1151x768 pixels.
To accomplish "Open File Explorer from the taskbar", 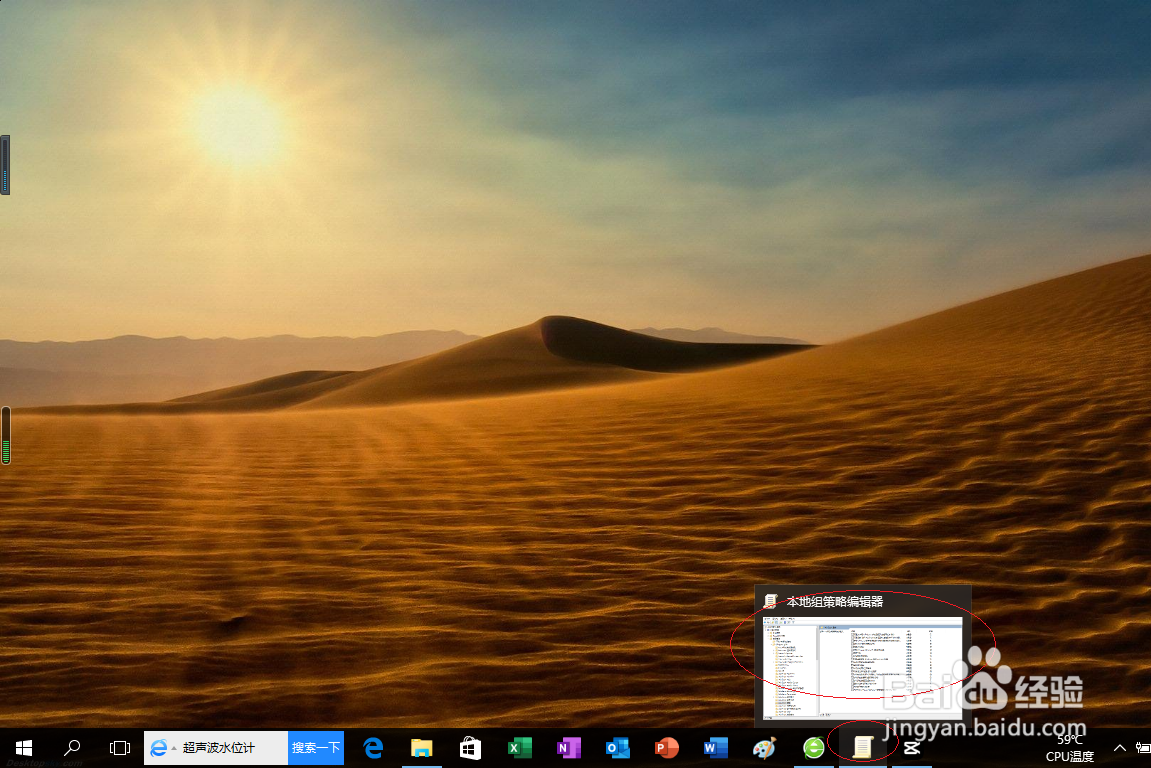I will point(421,747).
